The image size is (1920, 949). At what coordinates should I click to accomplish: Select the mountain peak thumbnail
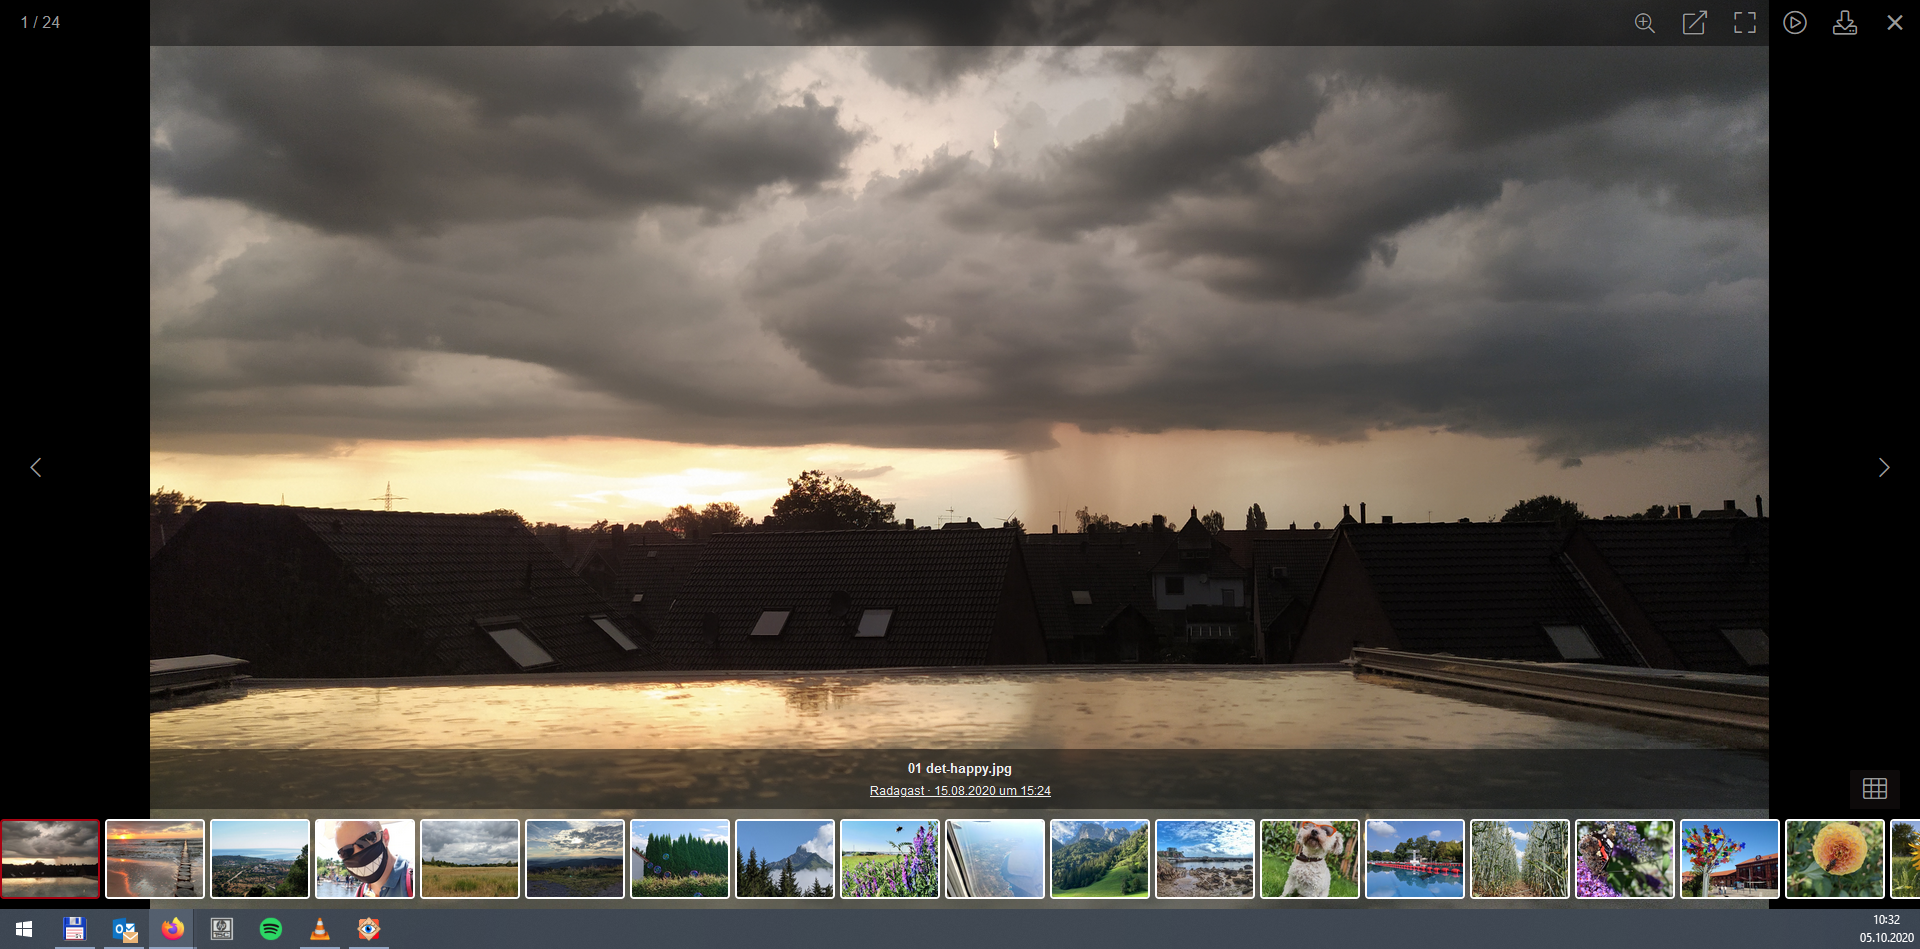click(785, 859)
